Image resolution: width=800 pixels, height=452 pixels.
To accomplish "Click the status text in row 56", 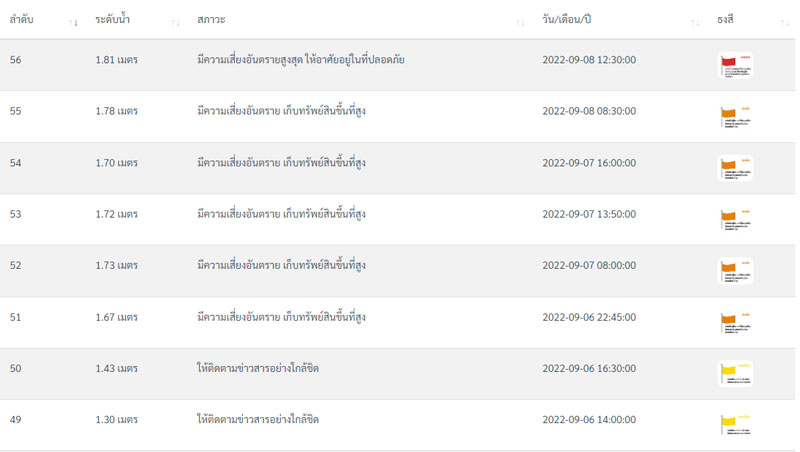I will coord(301,60).
